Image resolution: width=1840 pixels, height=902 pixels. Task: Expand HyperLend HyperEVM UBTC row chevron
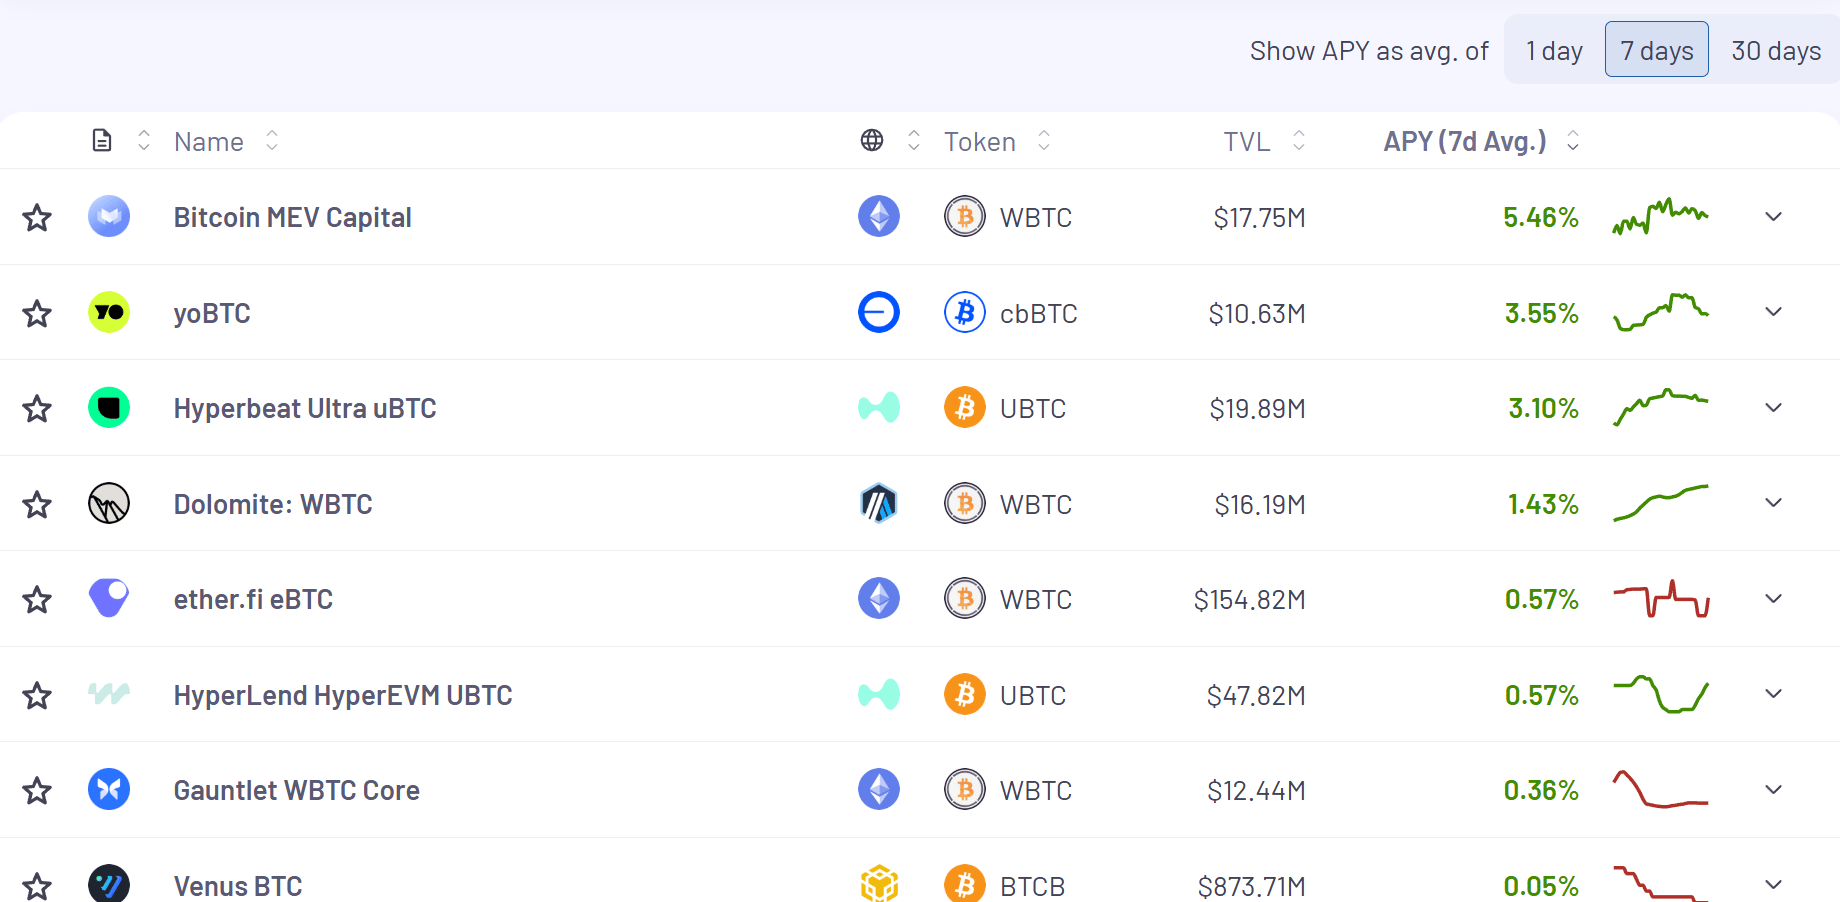(1774, 693)
